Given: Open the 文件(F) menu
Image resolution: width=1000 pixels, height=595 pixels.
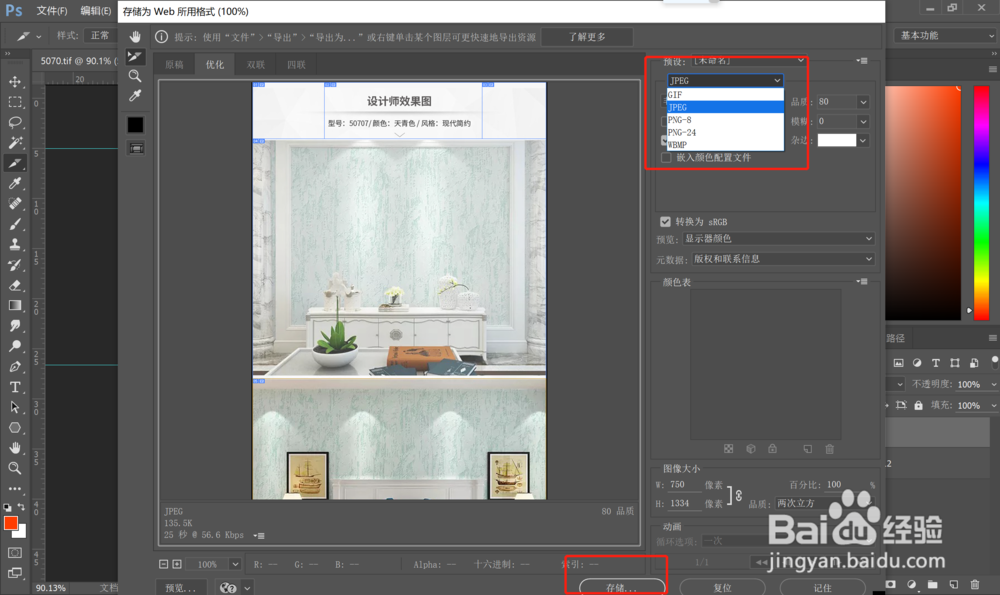Looking at the screenshot, I should (52, 11).
